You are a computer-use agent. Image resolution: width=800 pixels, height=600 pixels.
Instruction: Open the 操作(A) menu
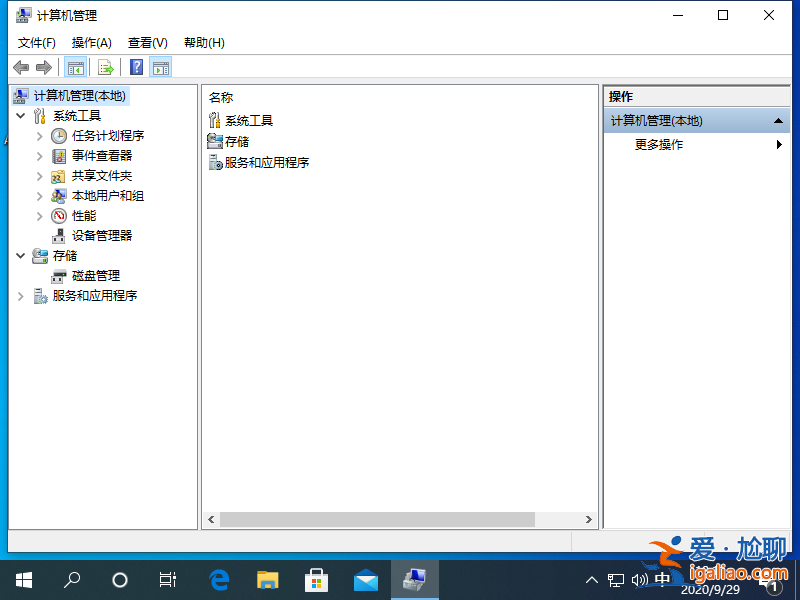click(91, 42)
